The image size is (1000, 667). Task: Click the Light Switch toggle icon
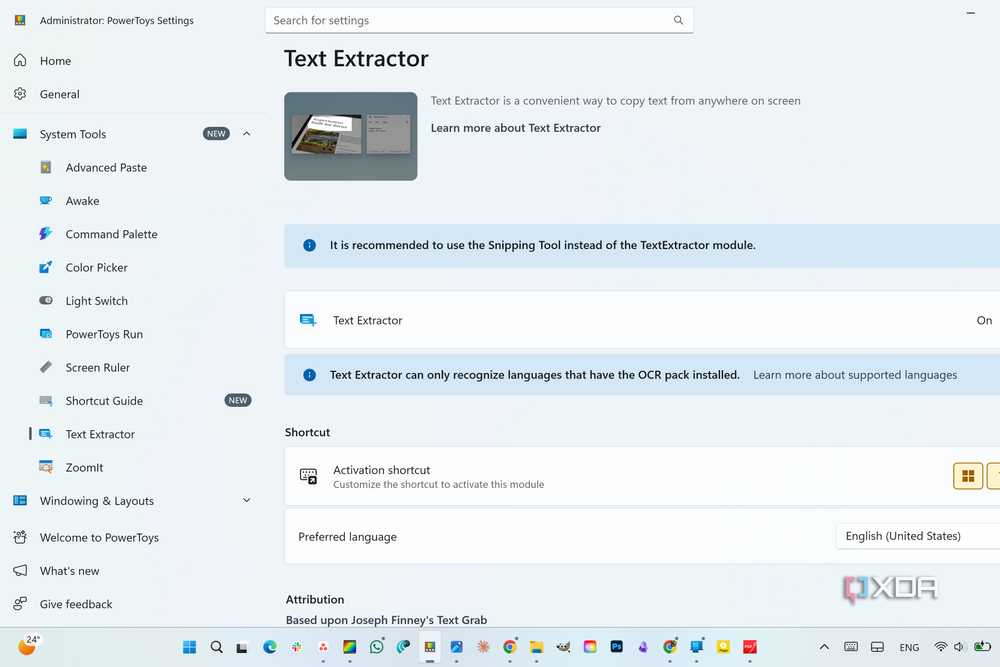pos(46,300)
